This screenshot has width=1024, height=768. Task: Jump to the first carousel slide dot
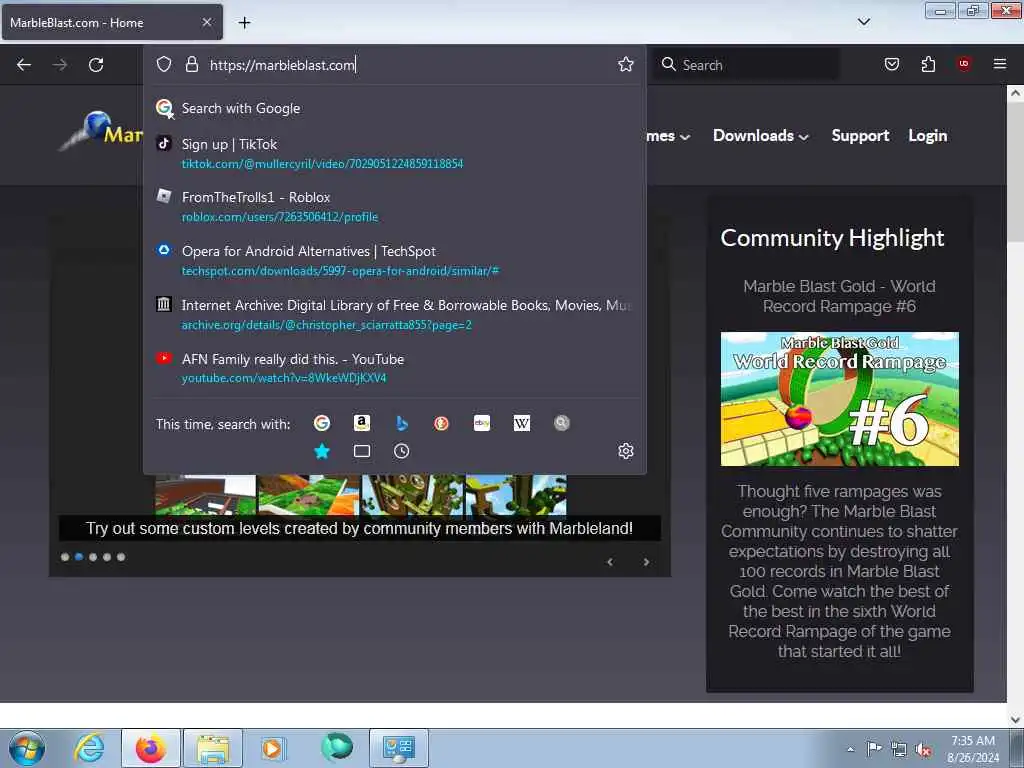tap(65, 557)
